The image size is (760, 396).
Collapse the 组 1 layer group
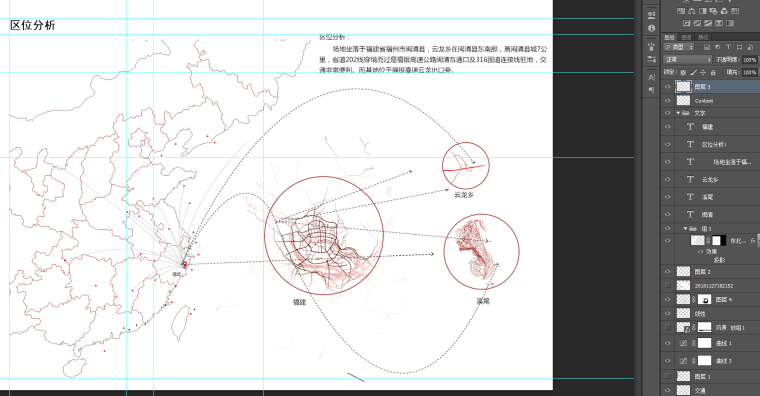coord(685,228)
